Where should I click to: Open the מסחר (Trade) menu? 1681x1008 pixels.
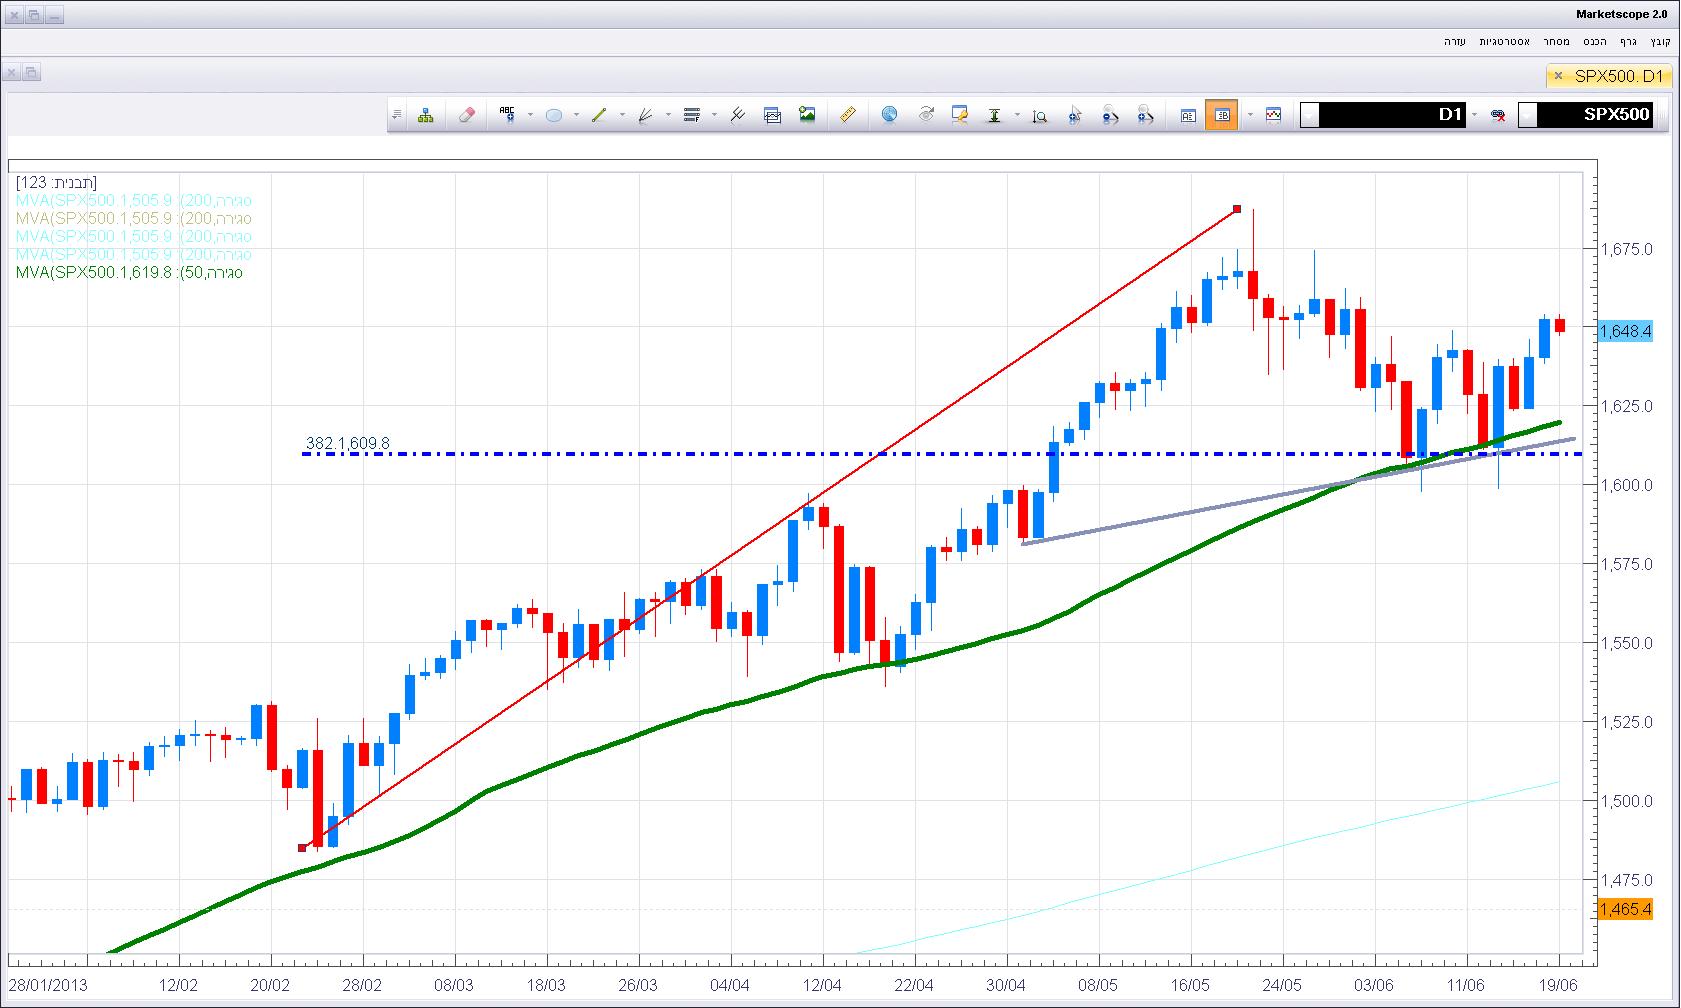click(1555, 41)
